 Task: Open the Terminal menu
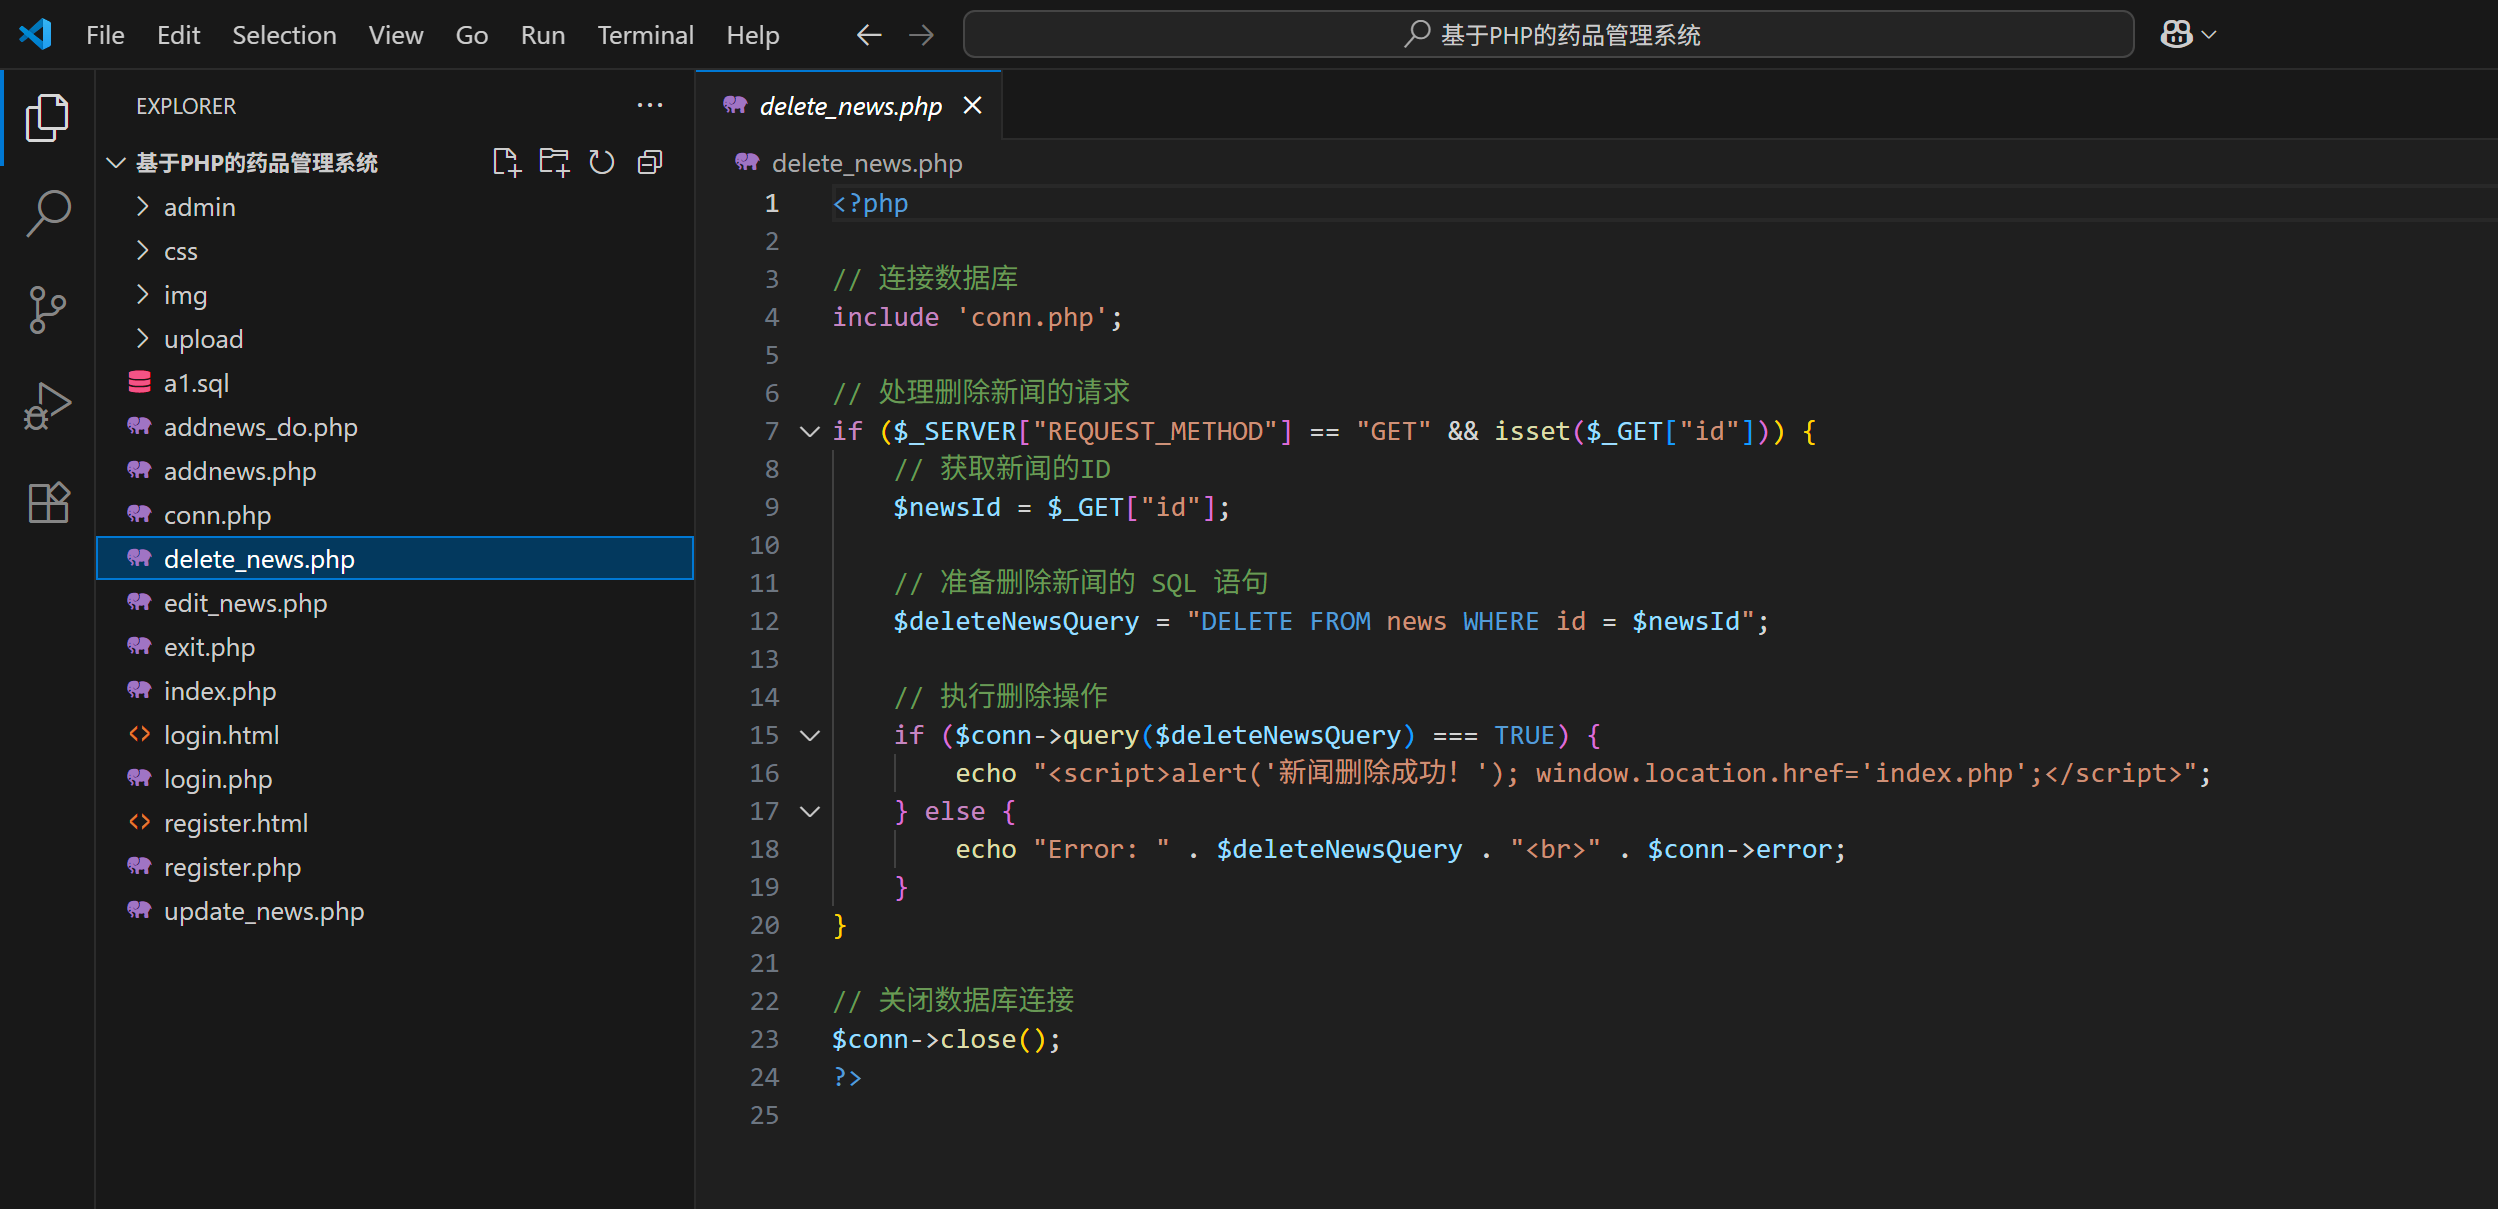(x=645, y=35)
